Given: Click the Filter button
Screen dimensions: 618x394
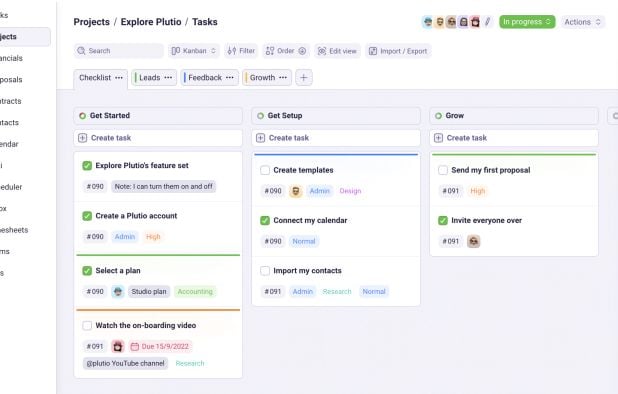Looking at the screenshot, I should pyautogui.click(x=241, y=51).
